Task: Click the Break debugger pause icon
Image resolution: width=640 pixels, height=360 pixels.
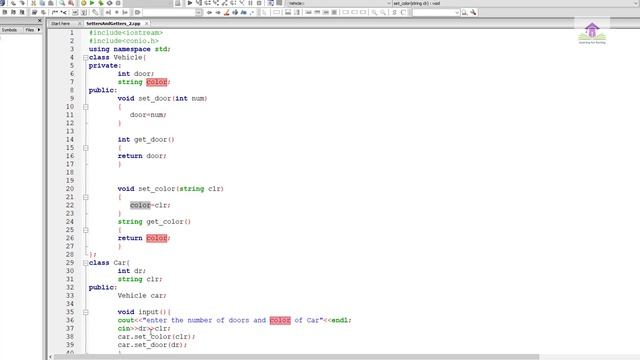Action: click(x=250, y=3)
